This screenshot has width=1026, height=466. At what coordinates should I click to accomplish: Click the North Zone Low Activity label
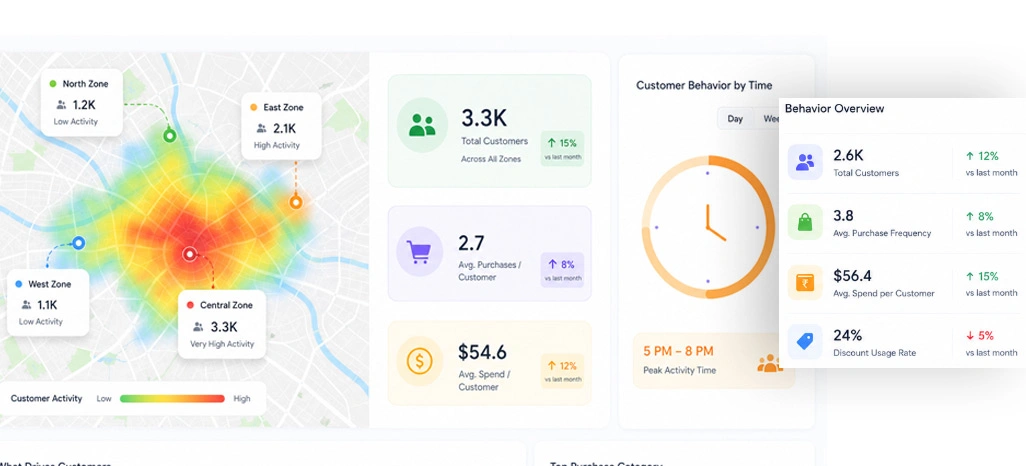[x=76, y=122]
